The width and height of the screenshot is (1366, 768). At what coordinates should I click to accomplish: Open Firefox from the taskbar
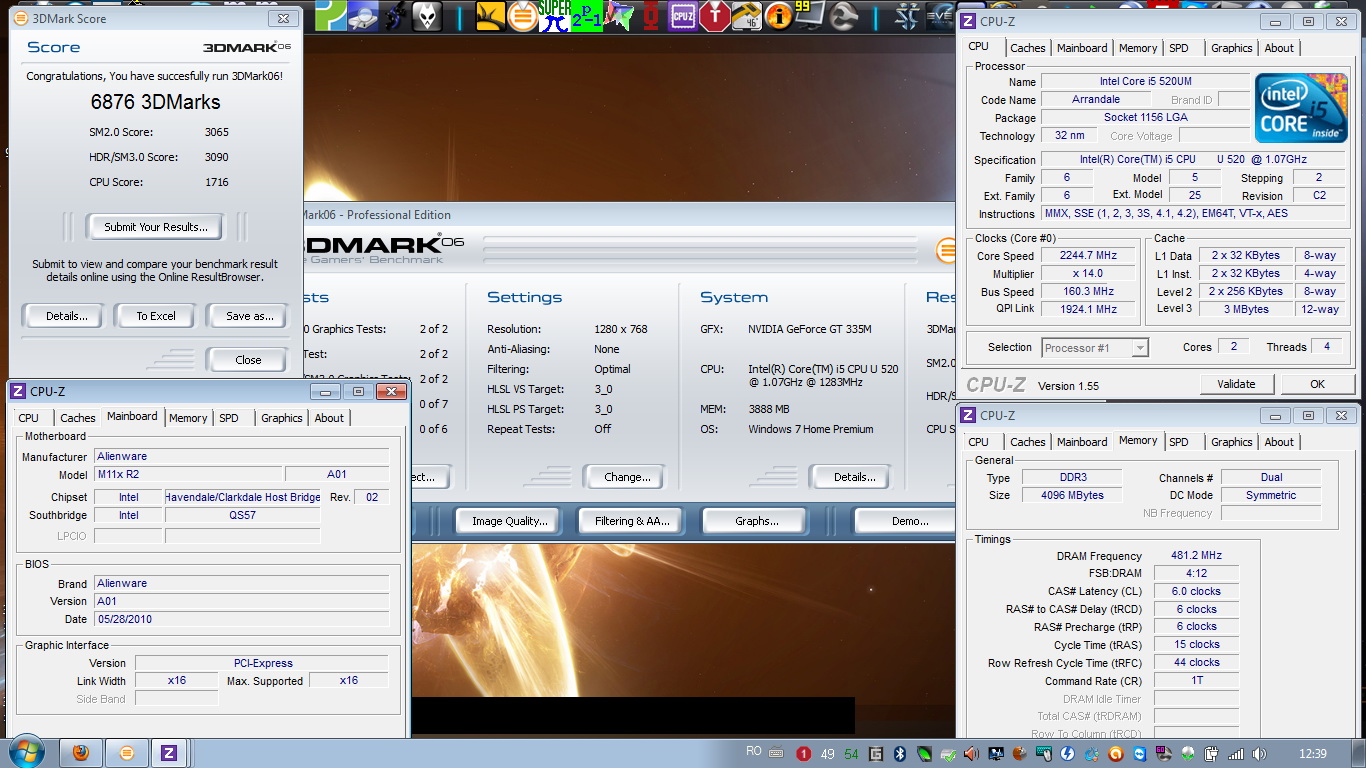click(81, 752)
